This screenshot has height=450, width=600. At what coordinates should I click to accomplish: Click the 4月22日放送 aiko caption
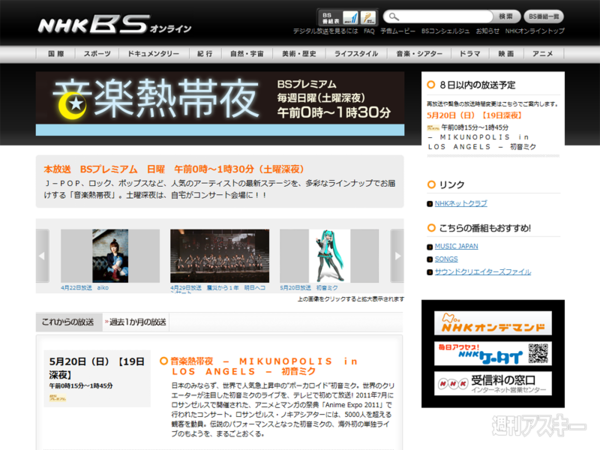[x=85, y=288]
